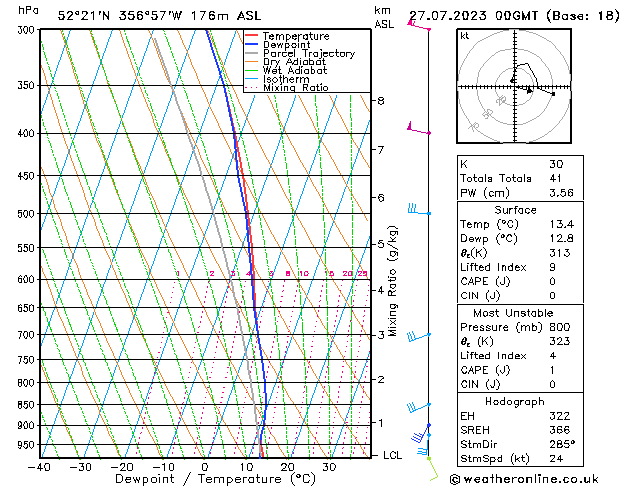Click the 600 hPa pressure axis label
The image size is (629, 486).
click(28, 279)
